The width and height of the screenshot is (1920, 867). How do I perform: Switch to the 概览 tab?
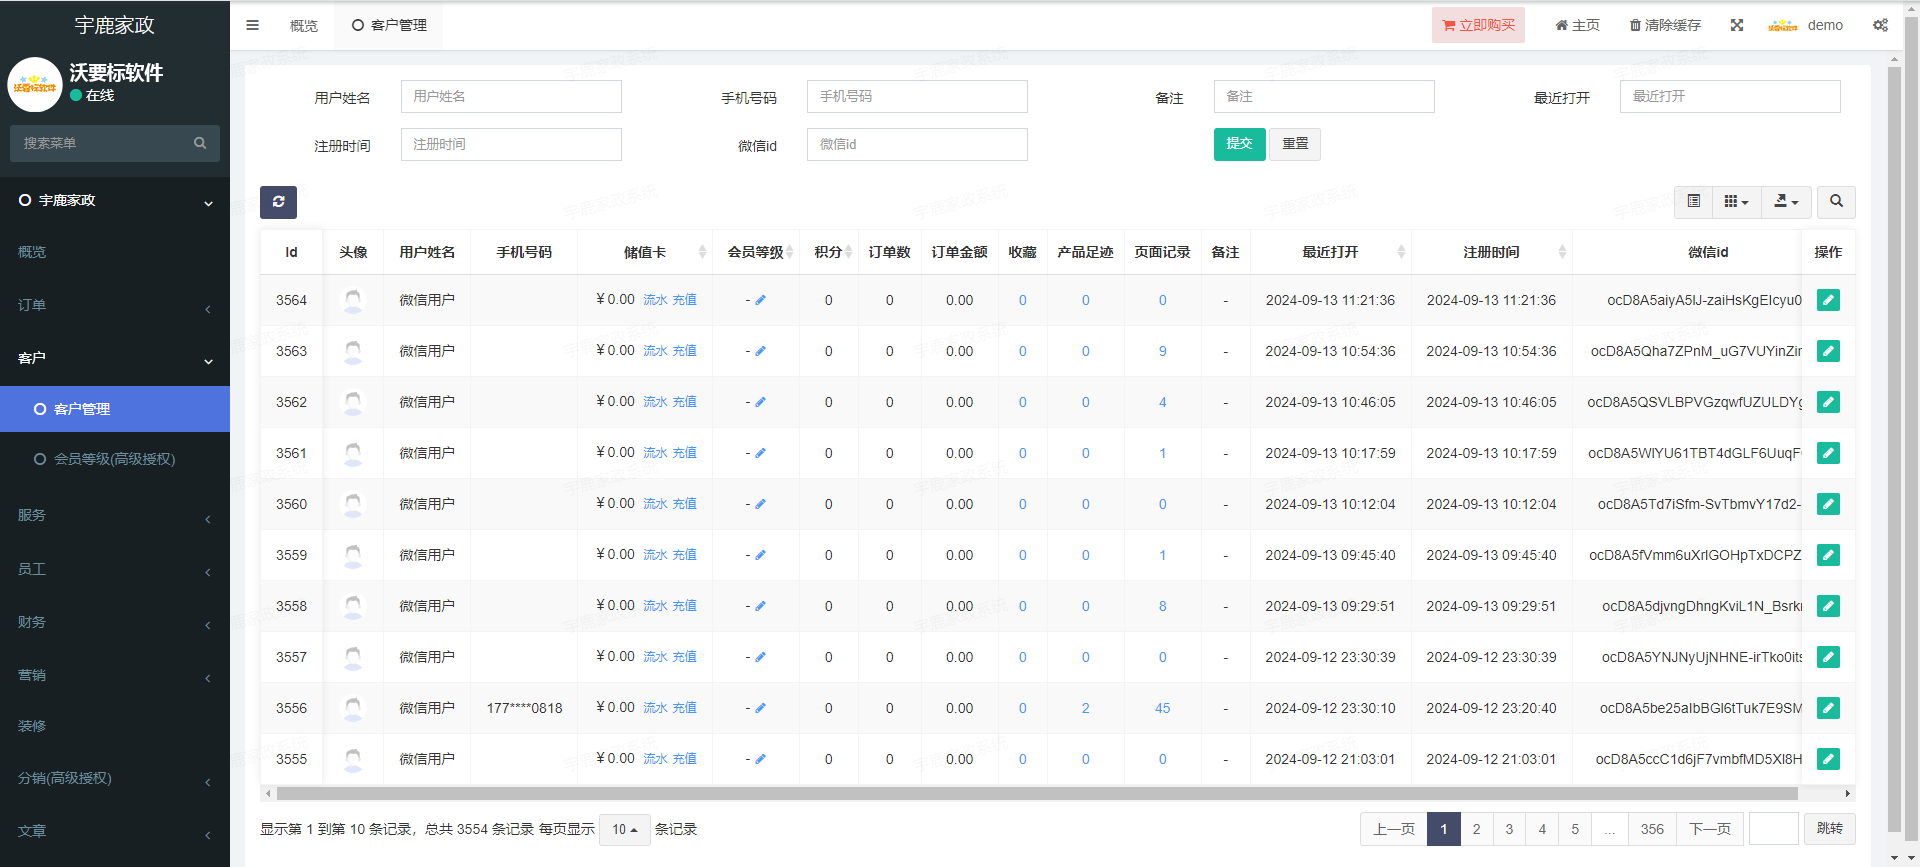click(x=303, y=25)
